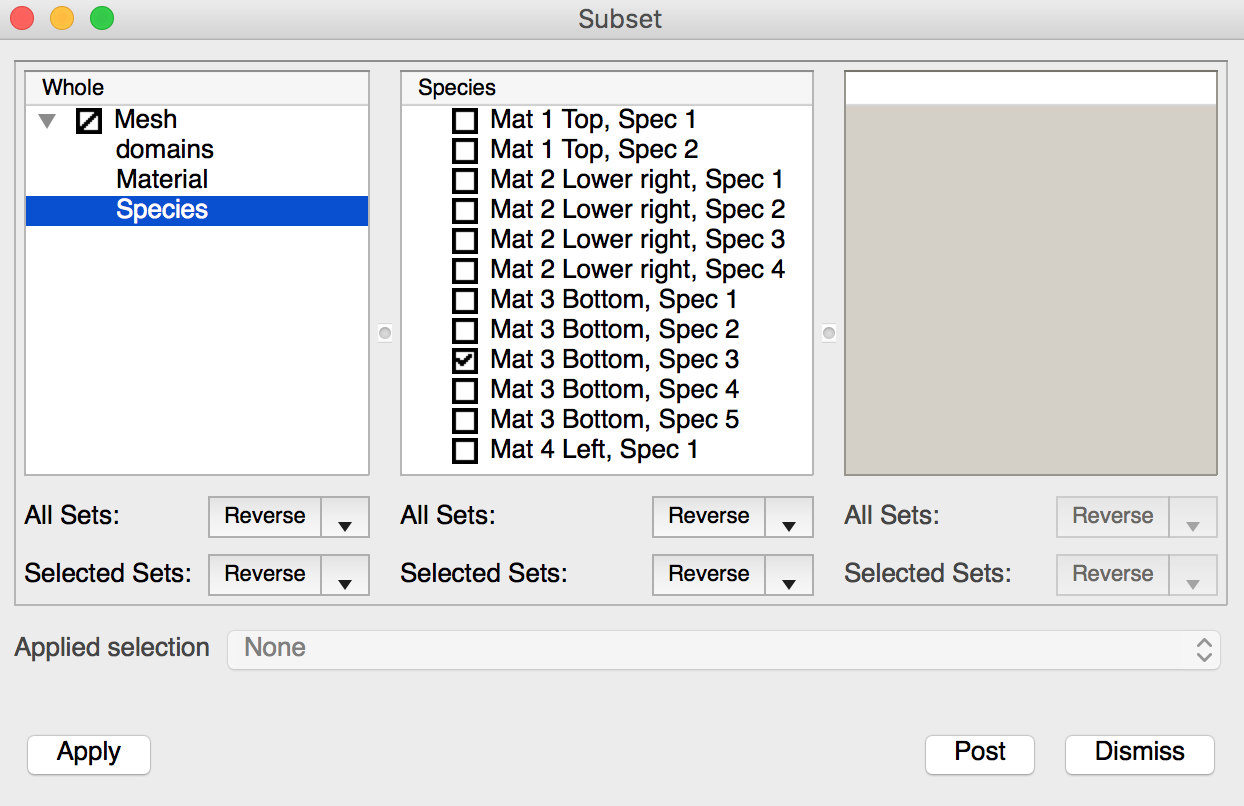Click the green zoom window button
The width and height of the screenshot is (1244, 806).
click(x=101, y=18)
